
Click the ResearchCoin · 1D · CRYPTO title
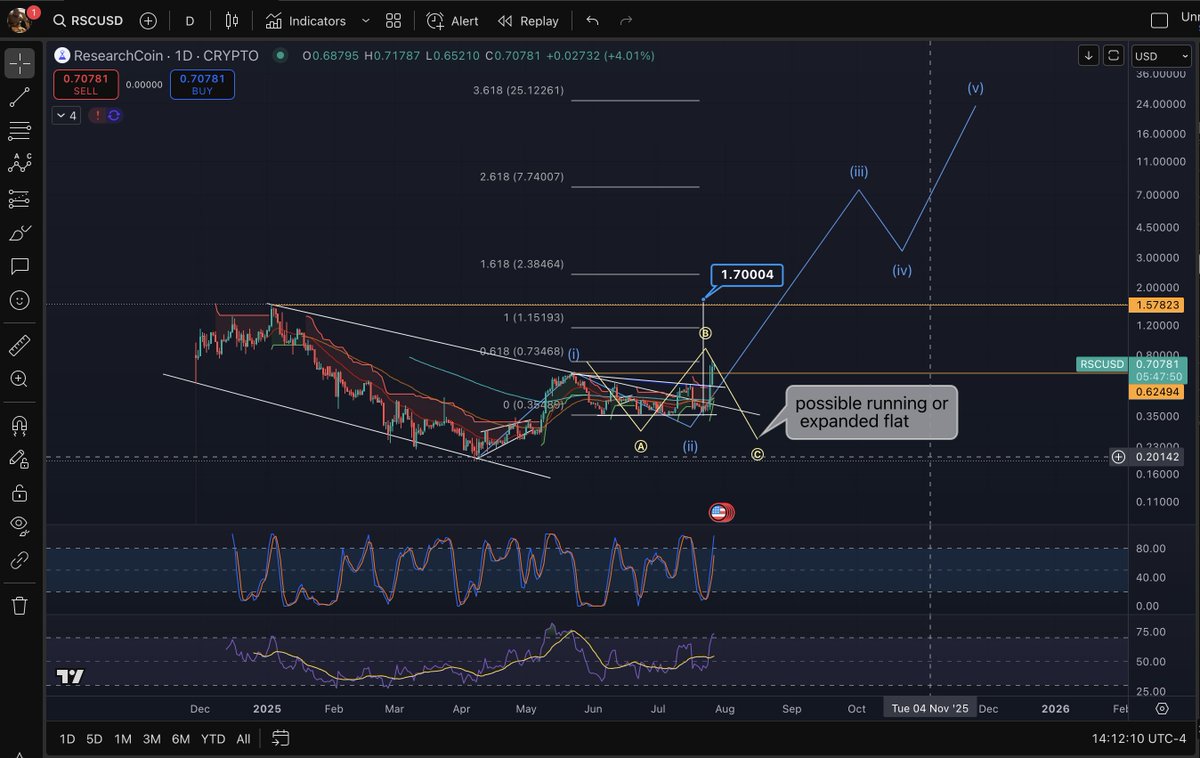pos(167,56)
